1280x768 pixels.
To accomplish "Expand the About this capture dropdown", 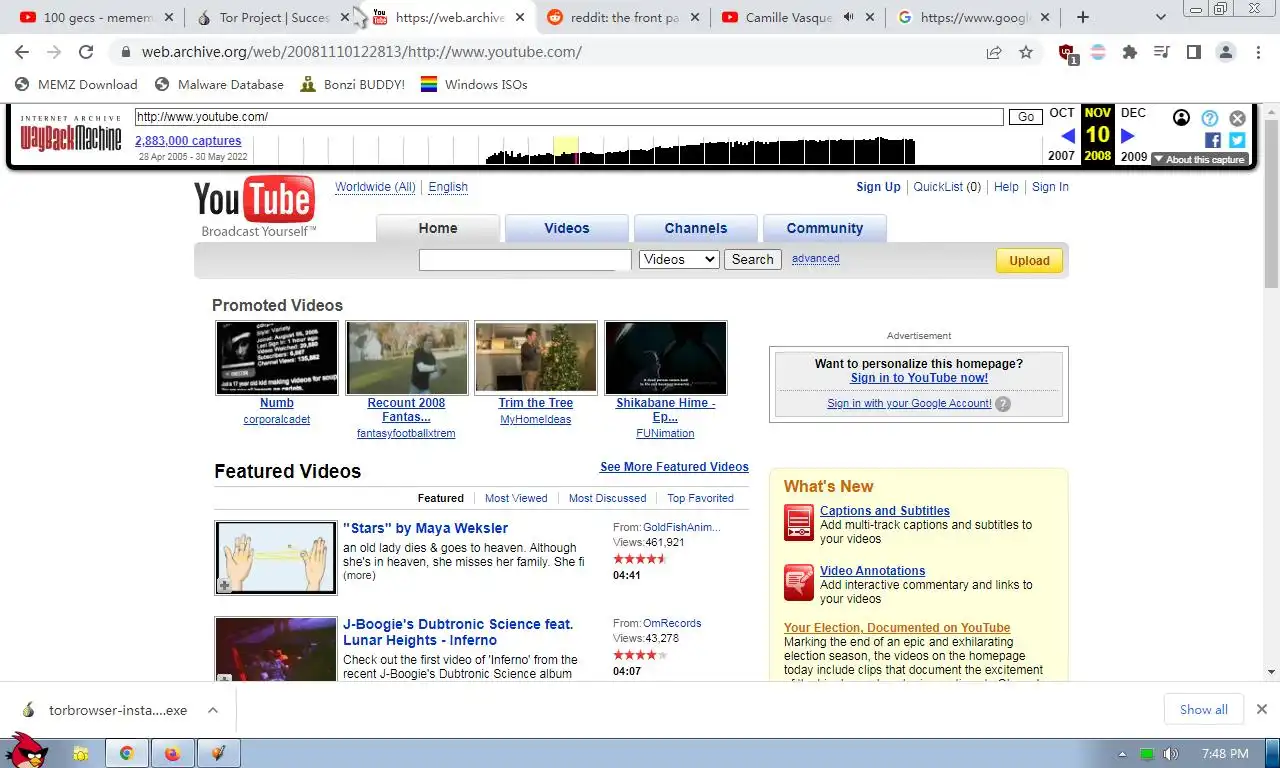I will [x=1199, y=159].
